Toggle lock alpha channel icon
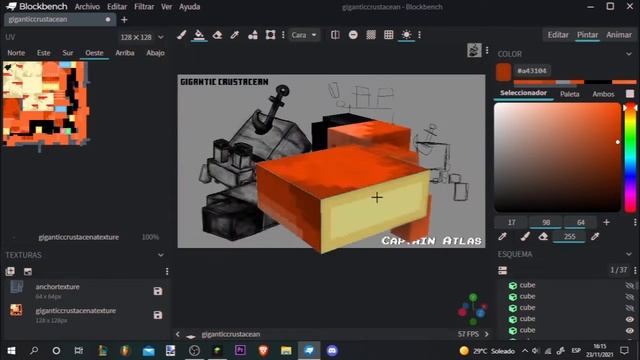 353,35
